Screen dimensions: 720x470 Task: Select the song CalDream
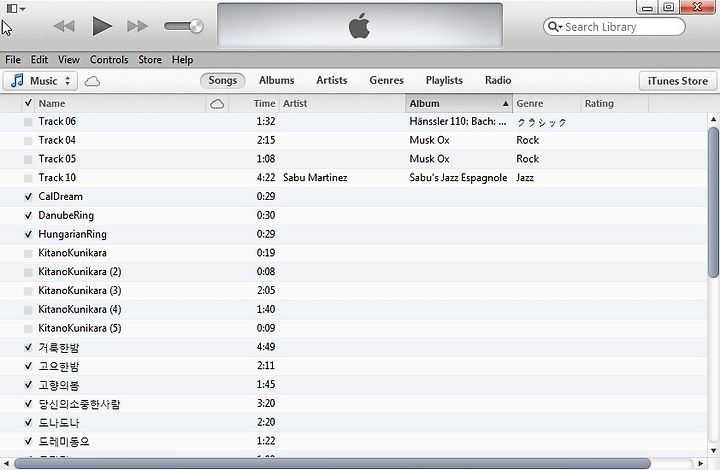pos(61,196)
